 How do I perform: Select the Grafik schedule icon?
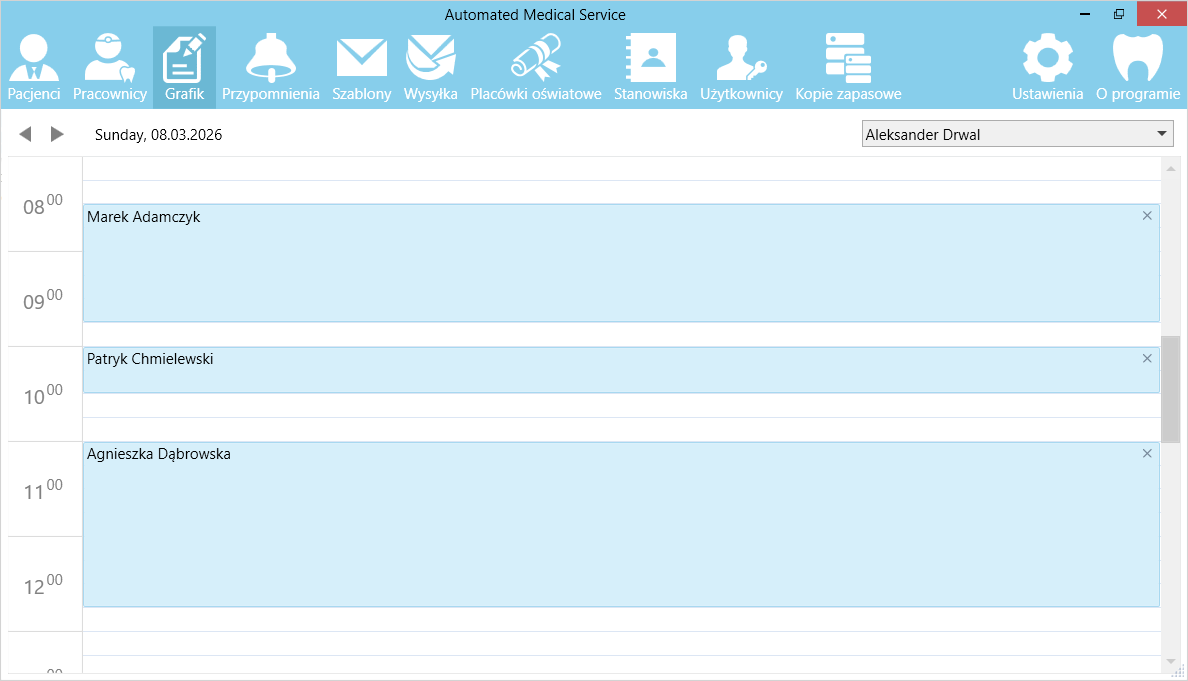point(184,67)
